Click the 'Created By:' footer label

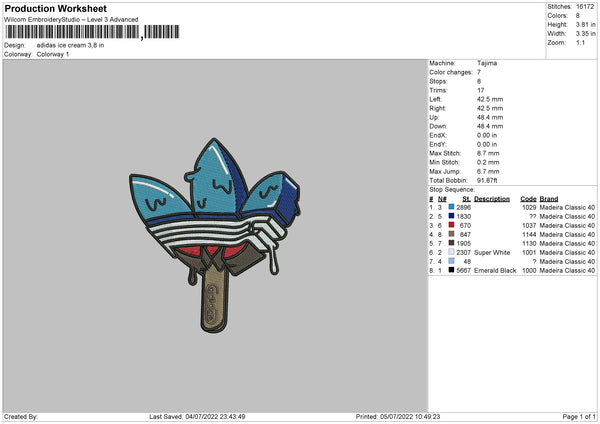[21, 416]
